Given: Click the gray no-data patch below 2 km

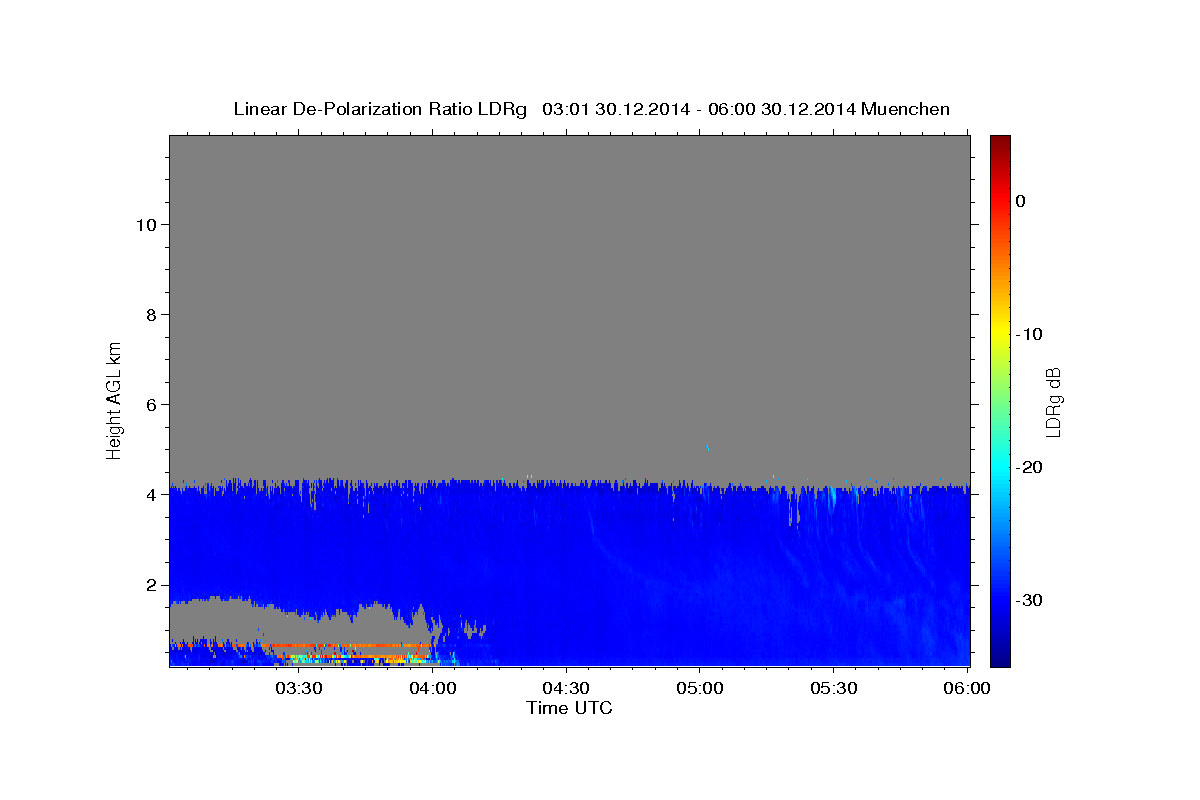Looking at the screenshot, I should 300,620.
